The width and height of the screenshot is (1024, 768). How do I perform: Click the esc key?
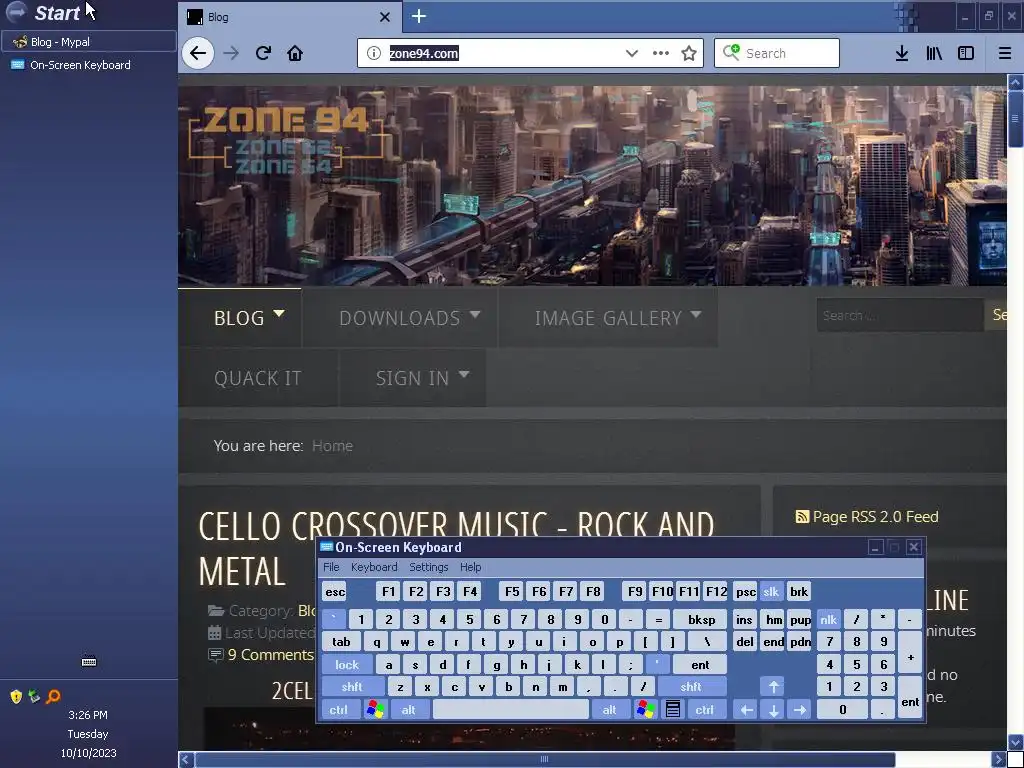[x=335, y=592]
